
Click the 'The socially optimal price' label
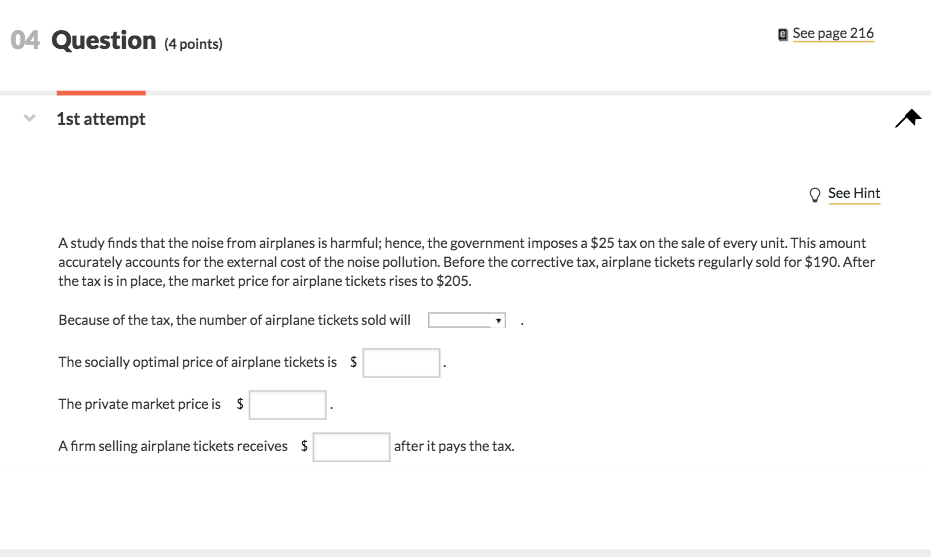coord(197,362)
